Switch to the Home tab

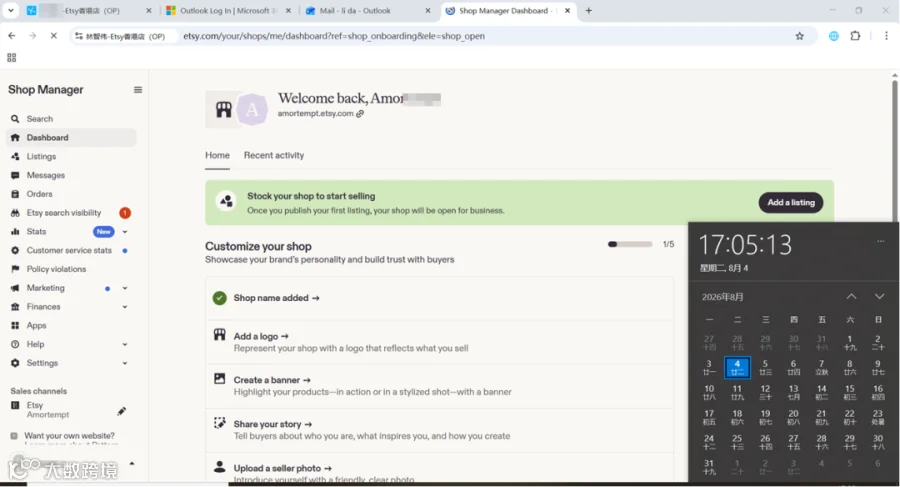point(218,156)
